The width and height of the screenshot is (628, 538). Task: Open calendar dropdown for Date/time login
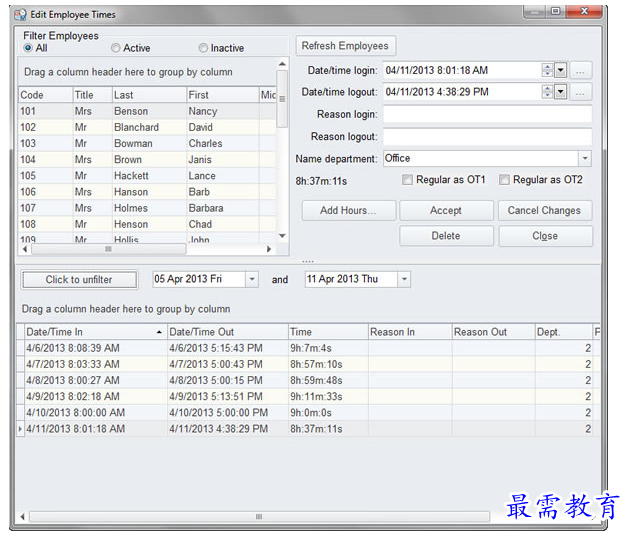pyautogui.click(x=561, y=71)
